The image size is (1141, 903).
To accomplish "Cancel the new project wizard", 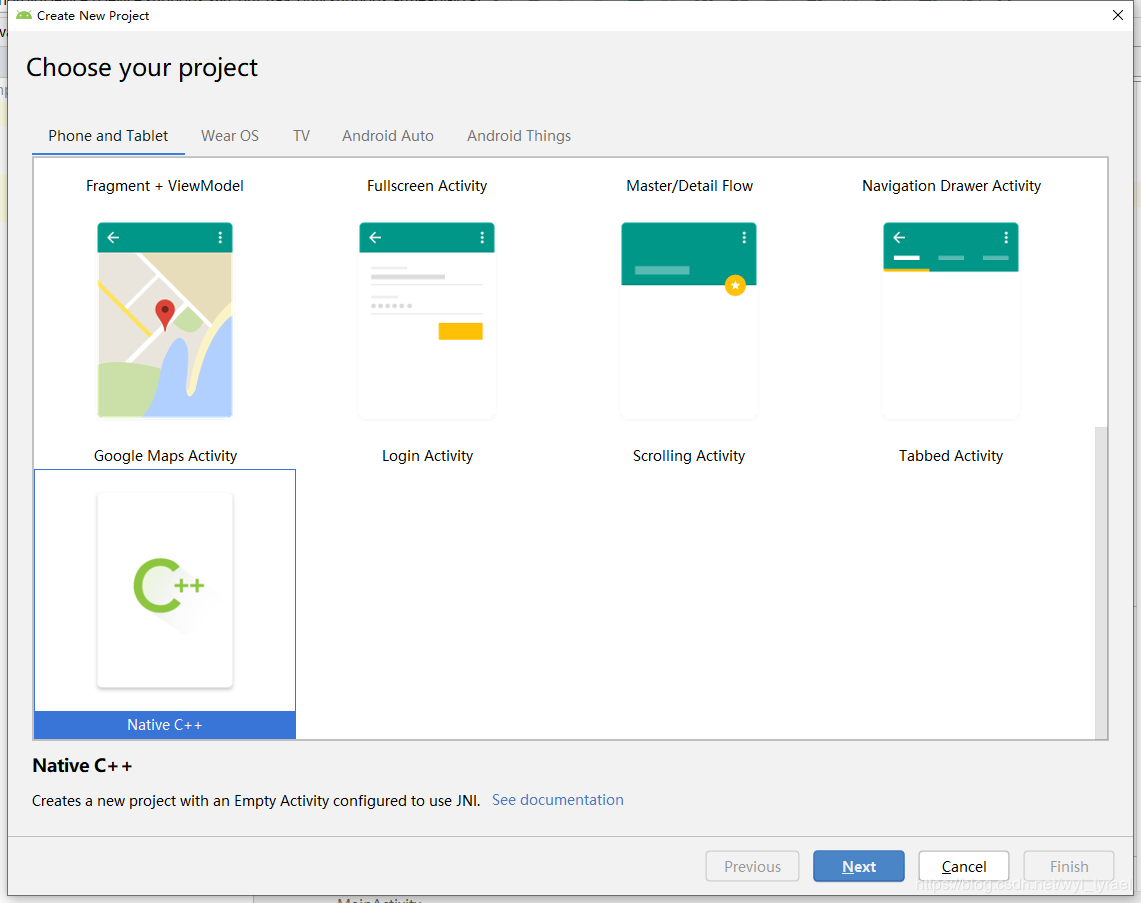I will pos(963,866).
